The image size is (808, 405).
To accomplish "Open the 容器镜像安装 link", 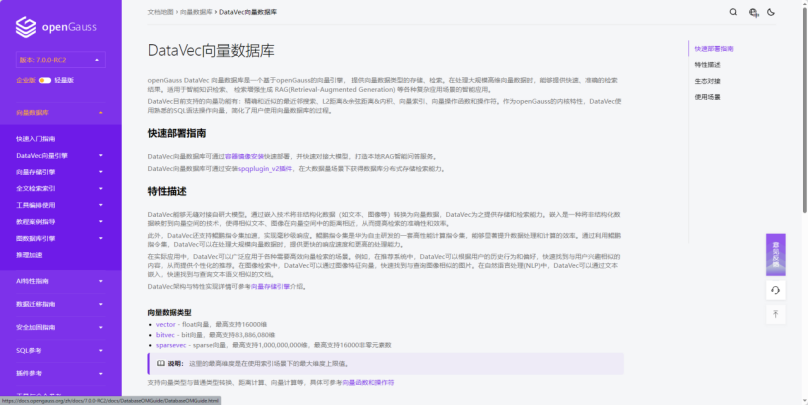I will click(x=244, y=157).
